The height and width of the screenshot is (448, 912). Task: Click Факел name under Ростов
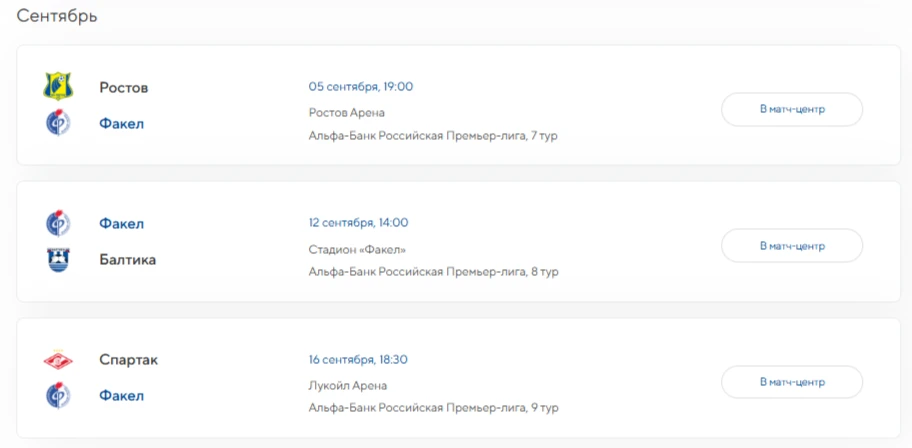(x=122, y=124)
